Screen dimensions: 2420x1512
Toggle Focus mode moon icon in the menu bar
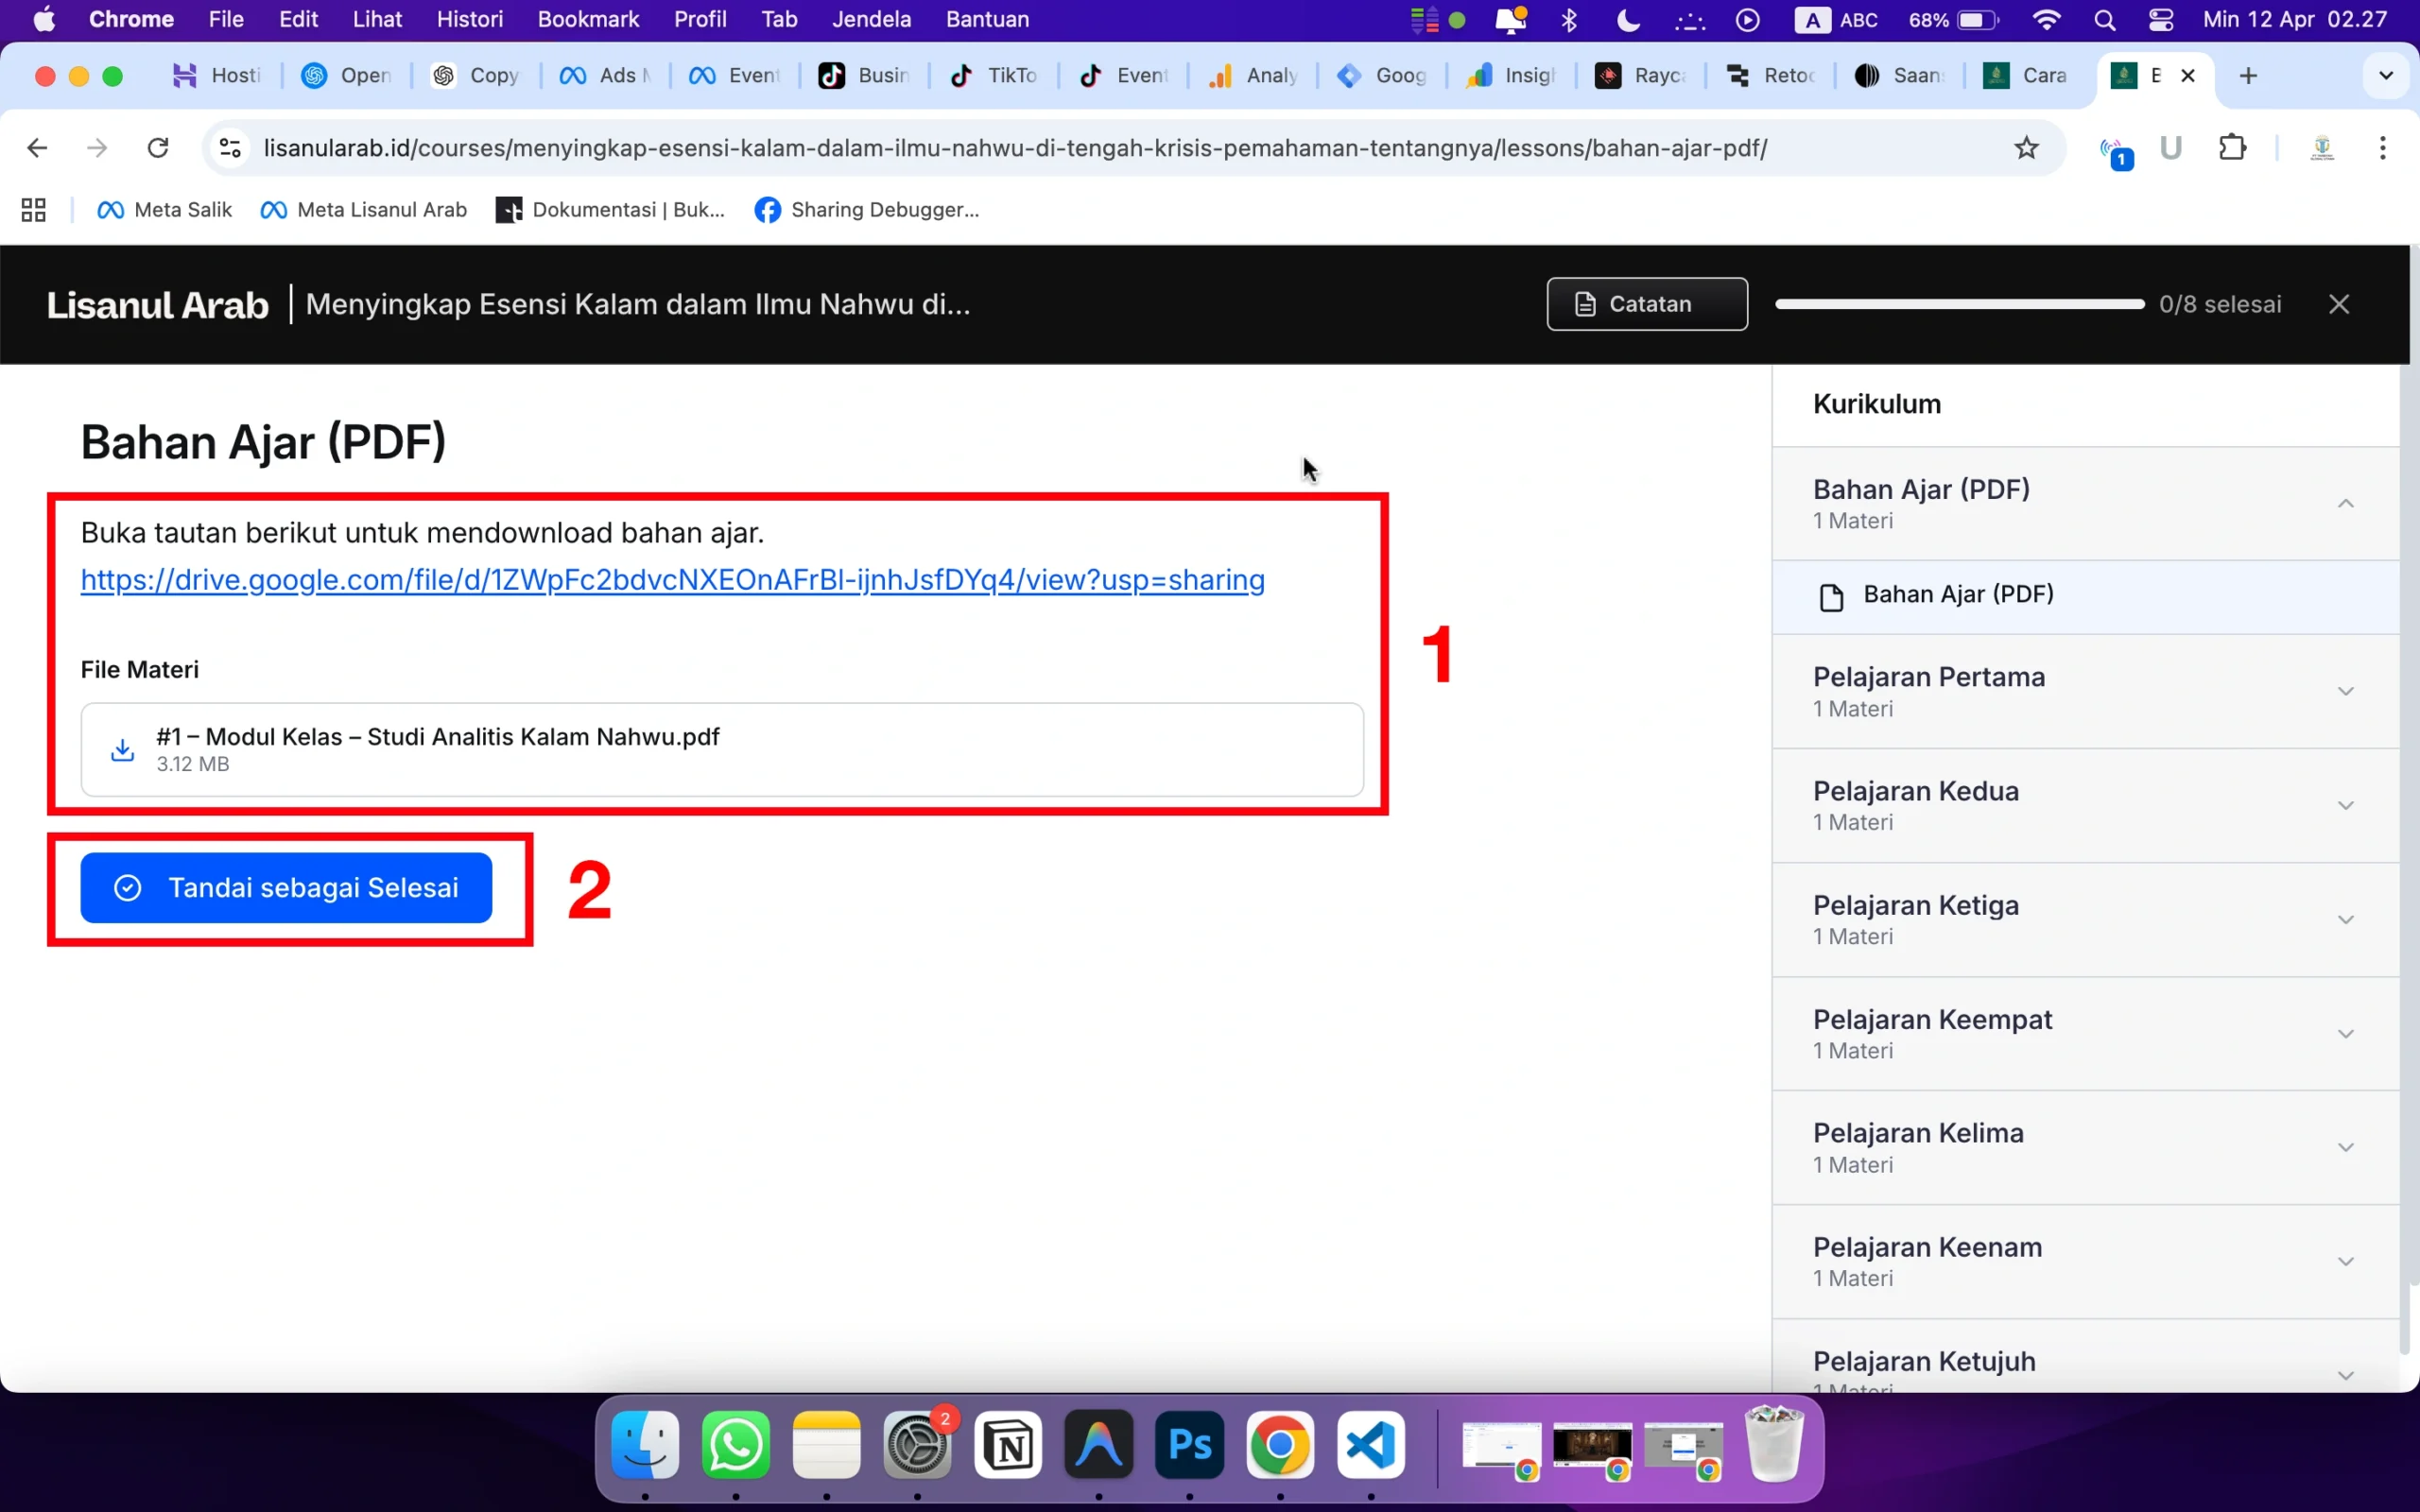1628,20
